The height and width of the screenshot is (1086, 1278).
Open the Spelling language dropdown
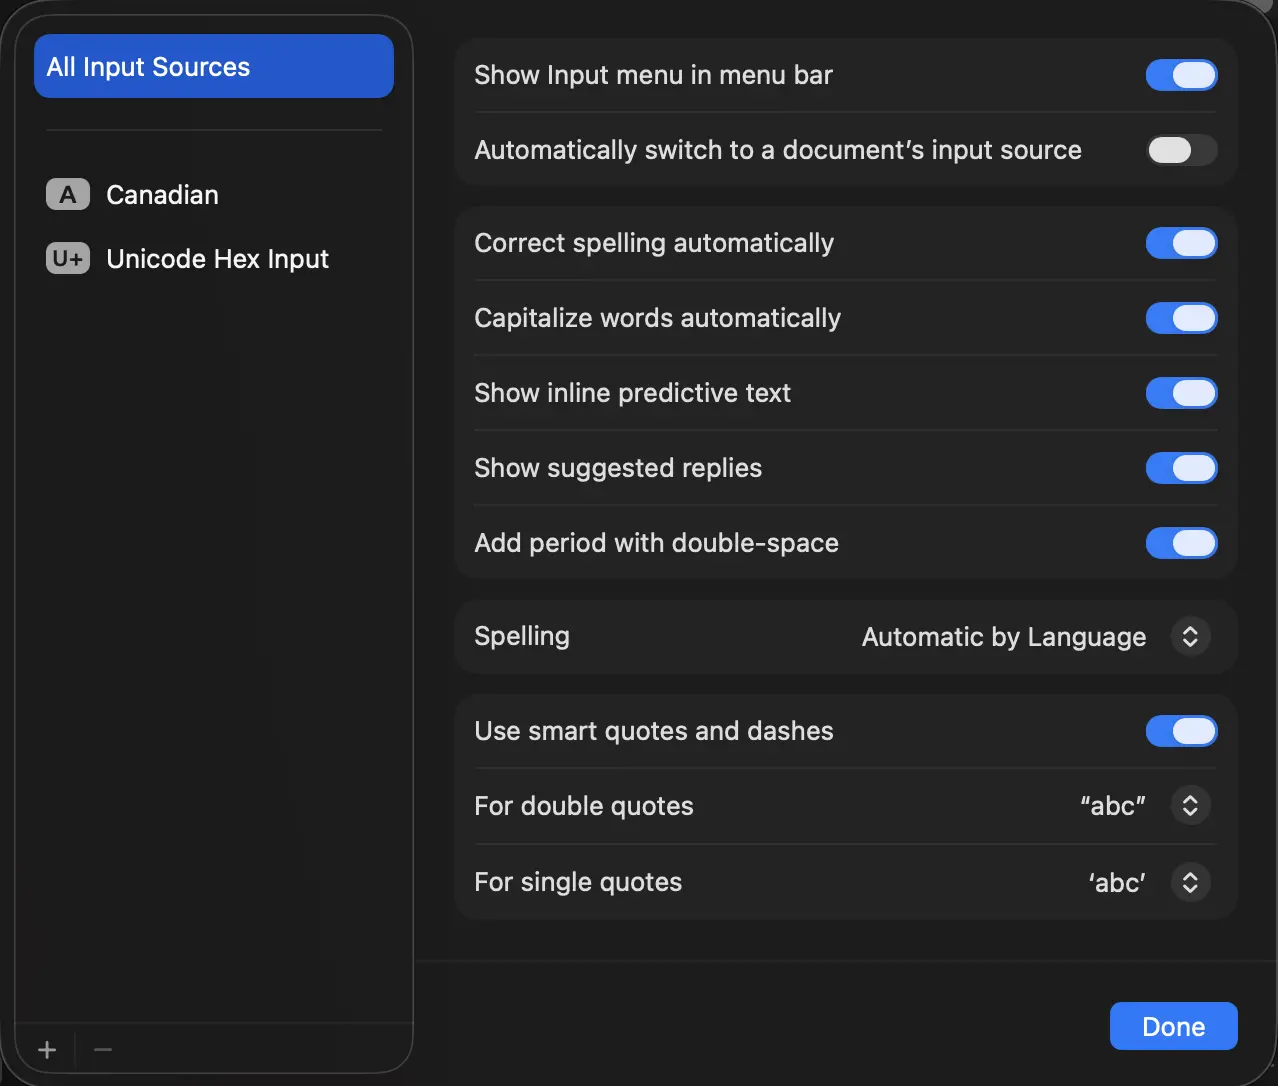(1190, 637)
